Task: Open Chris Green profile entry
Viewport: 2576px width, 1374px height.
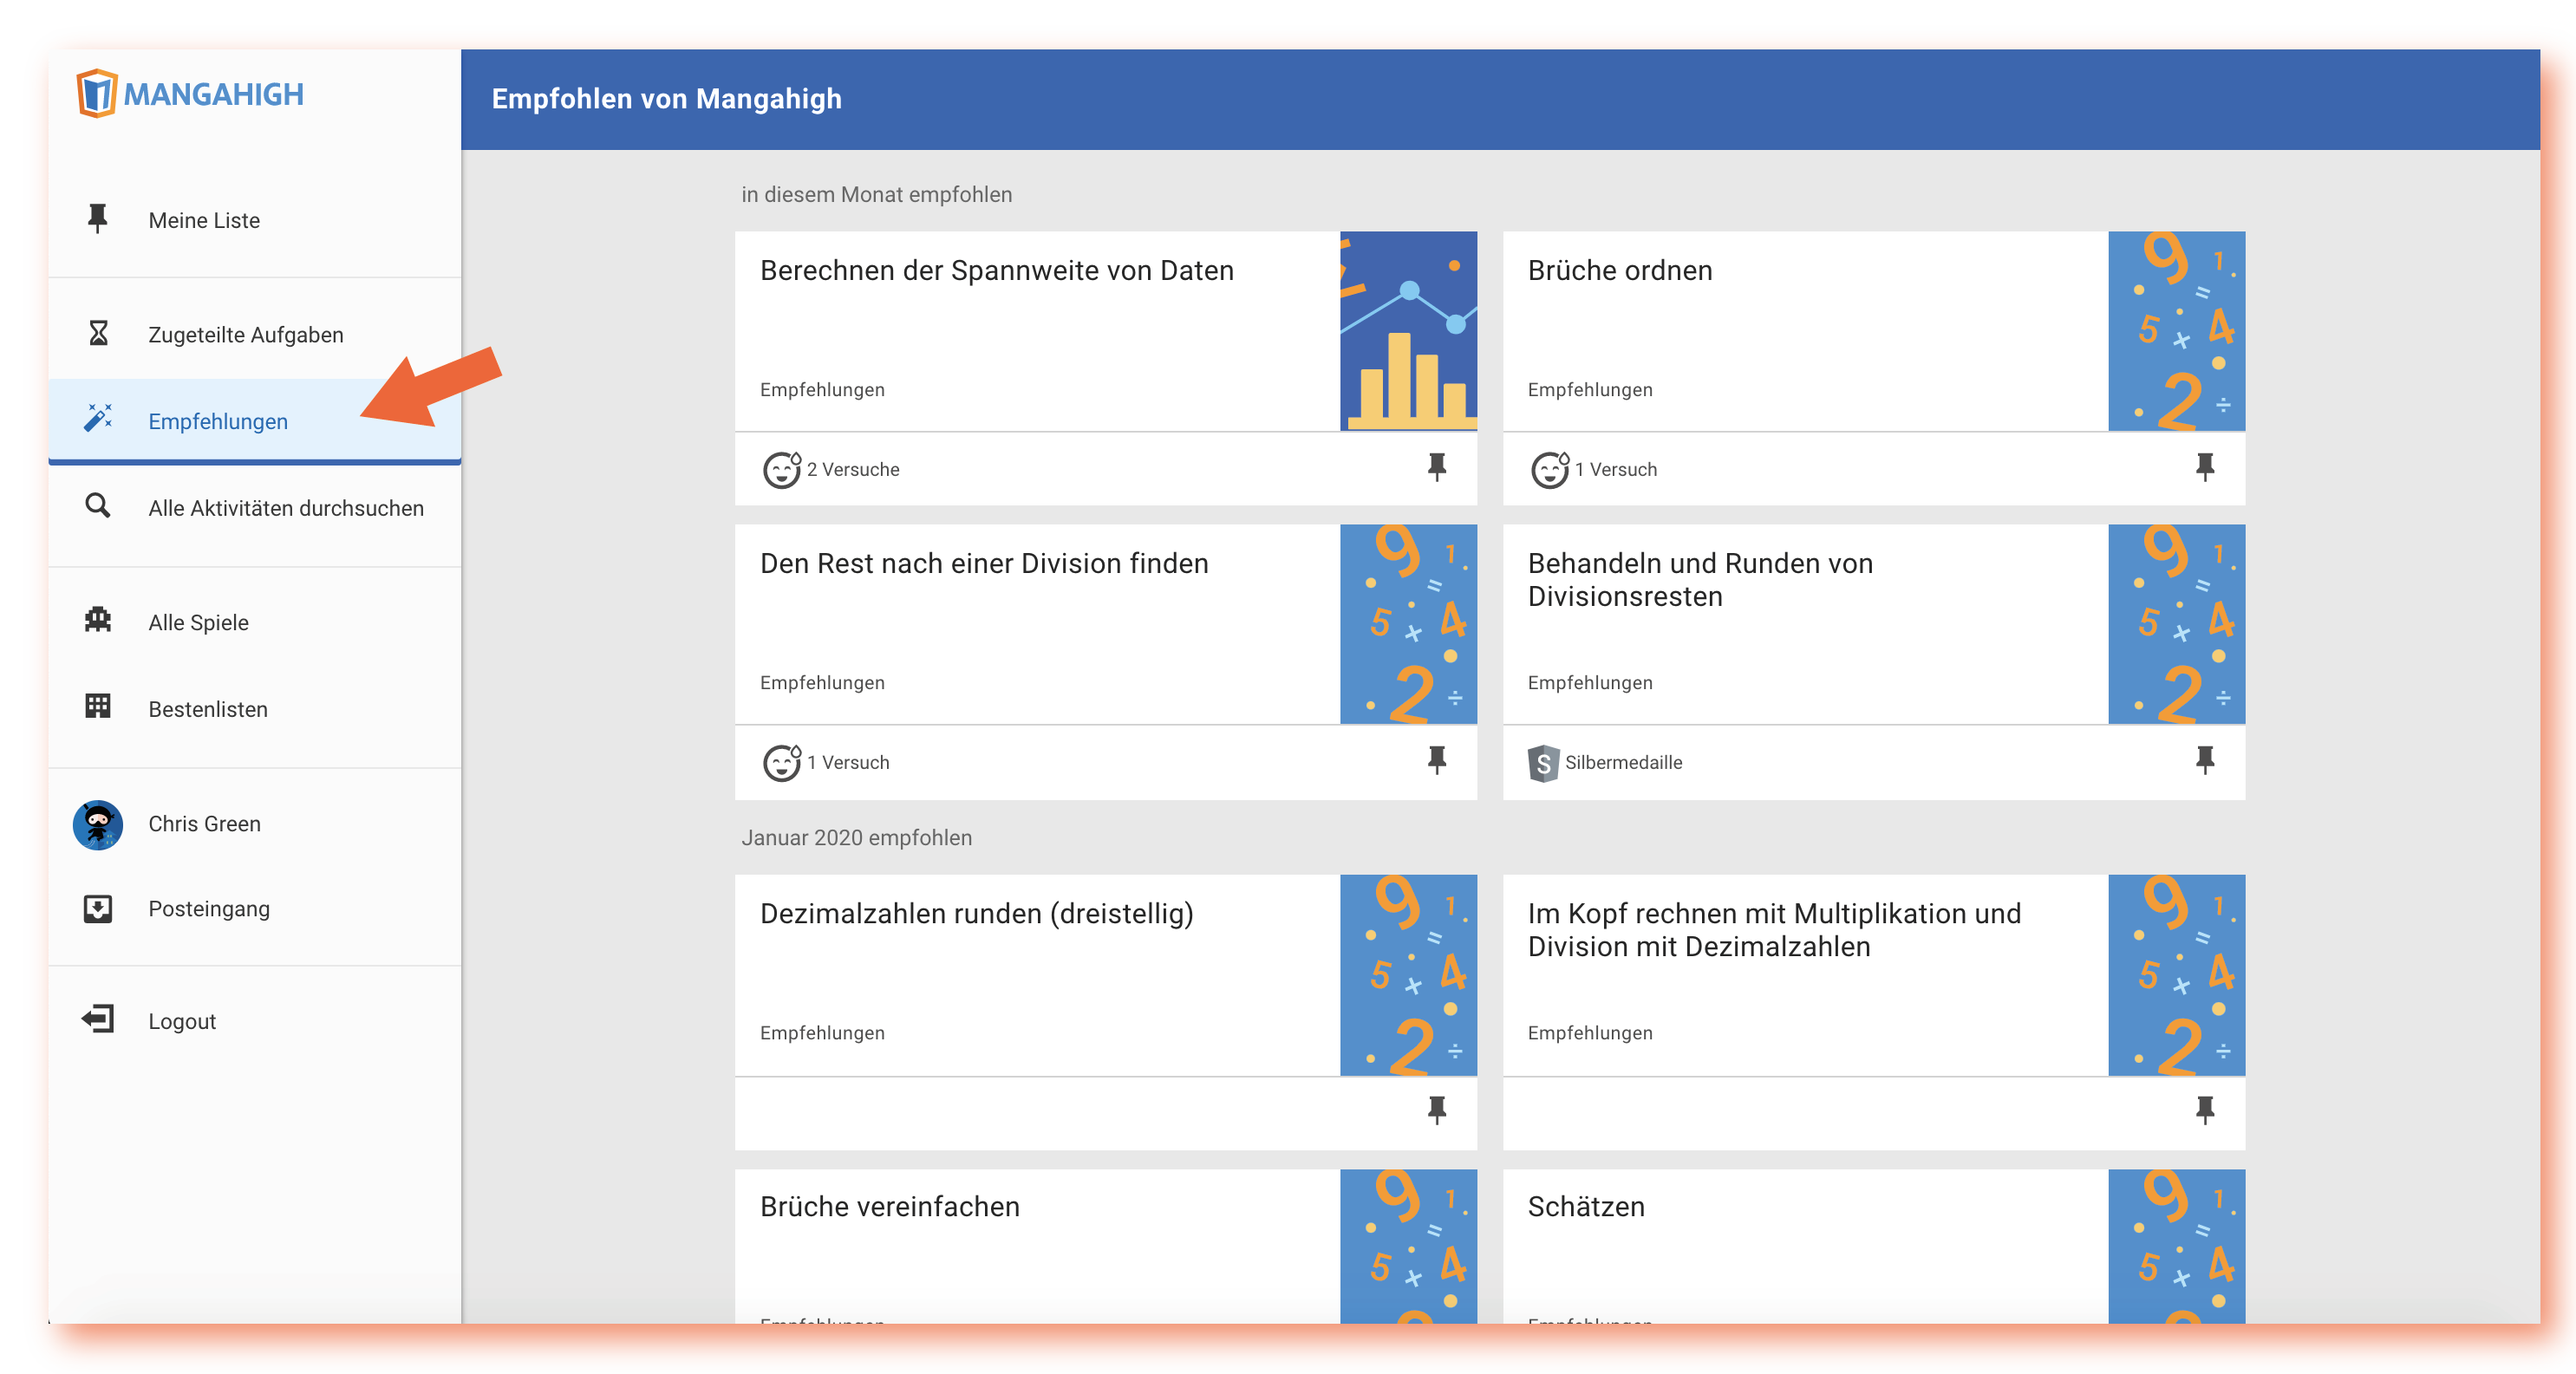Action: click(254, 824)
